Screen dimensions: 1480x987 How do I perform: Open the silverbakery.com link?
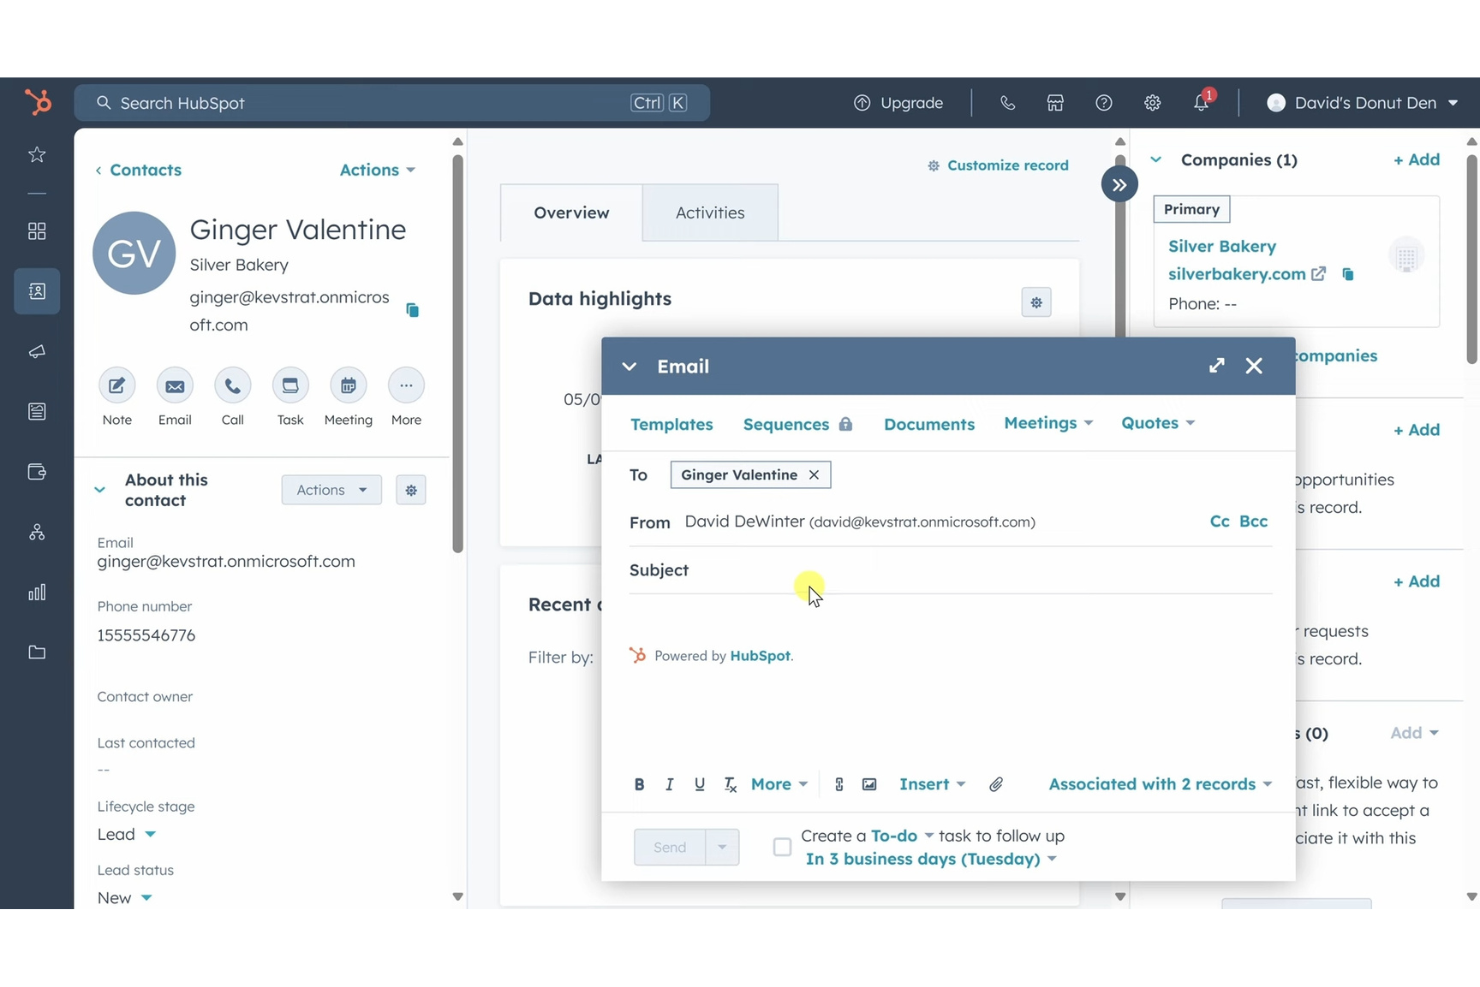tap(1237, 273)
